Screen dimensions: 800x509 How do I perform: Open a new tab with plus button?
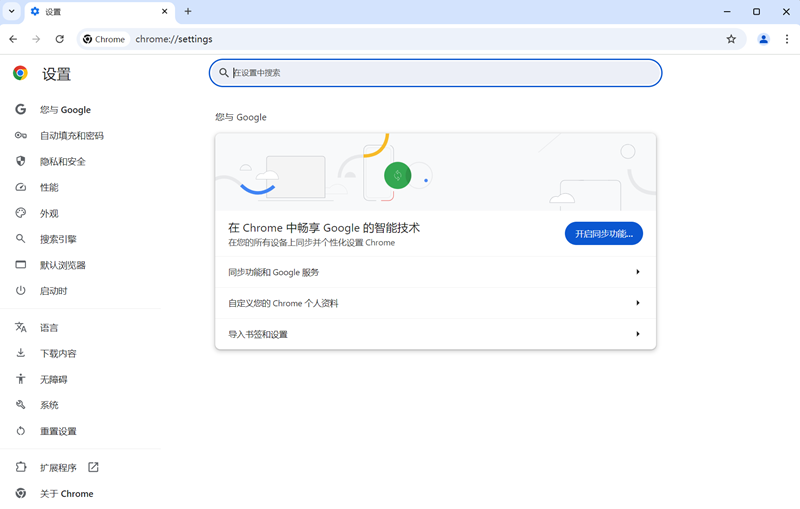188,11
